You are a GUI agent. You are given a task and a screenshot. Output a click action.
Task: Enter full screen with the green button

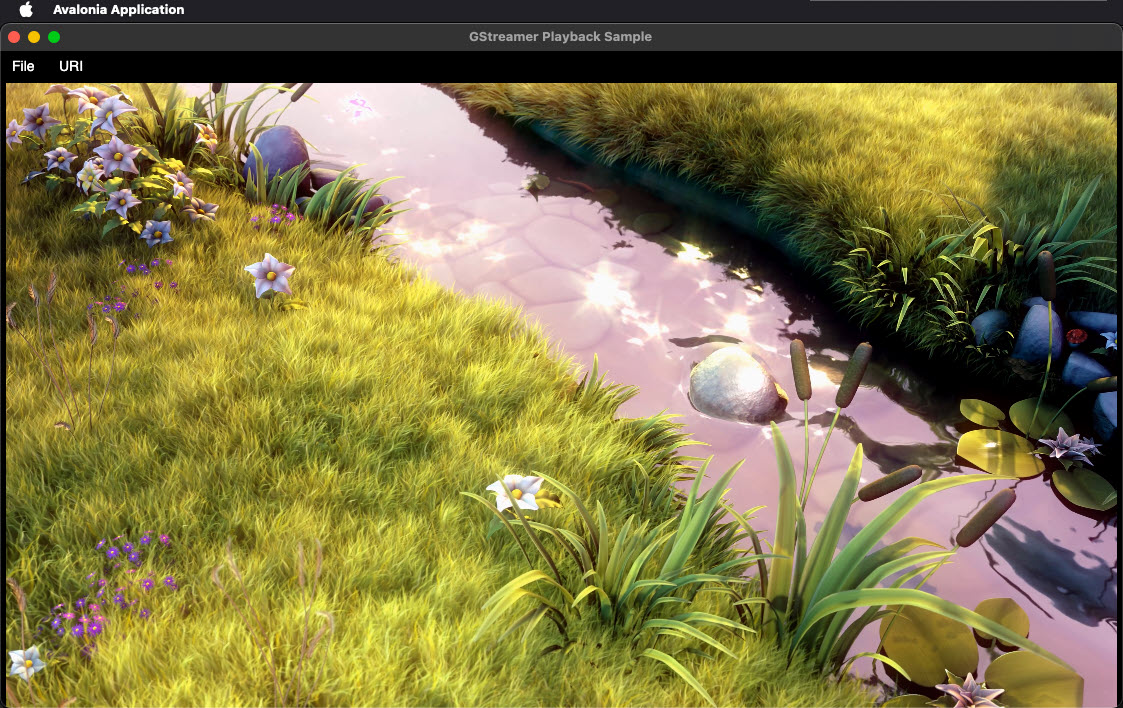(54, 35)
